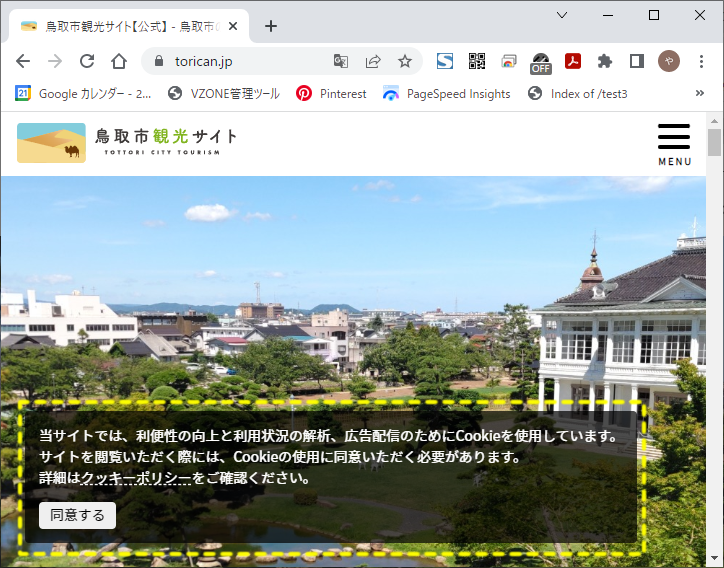This screenshot has height=568, width=724.
Task: Open the Extensions puzzle piece menu
Action: pos(605,61)
